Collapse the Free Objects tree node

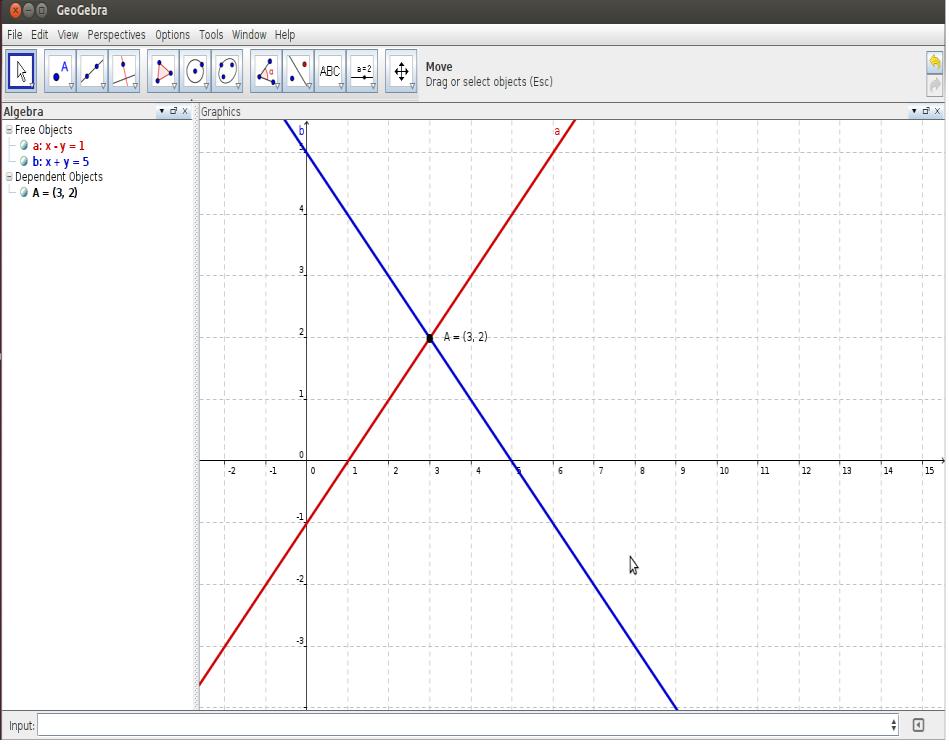pyautogui.click(x=9, y=130)
